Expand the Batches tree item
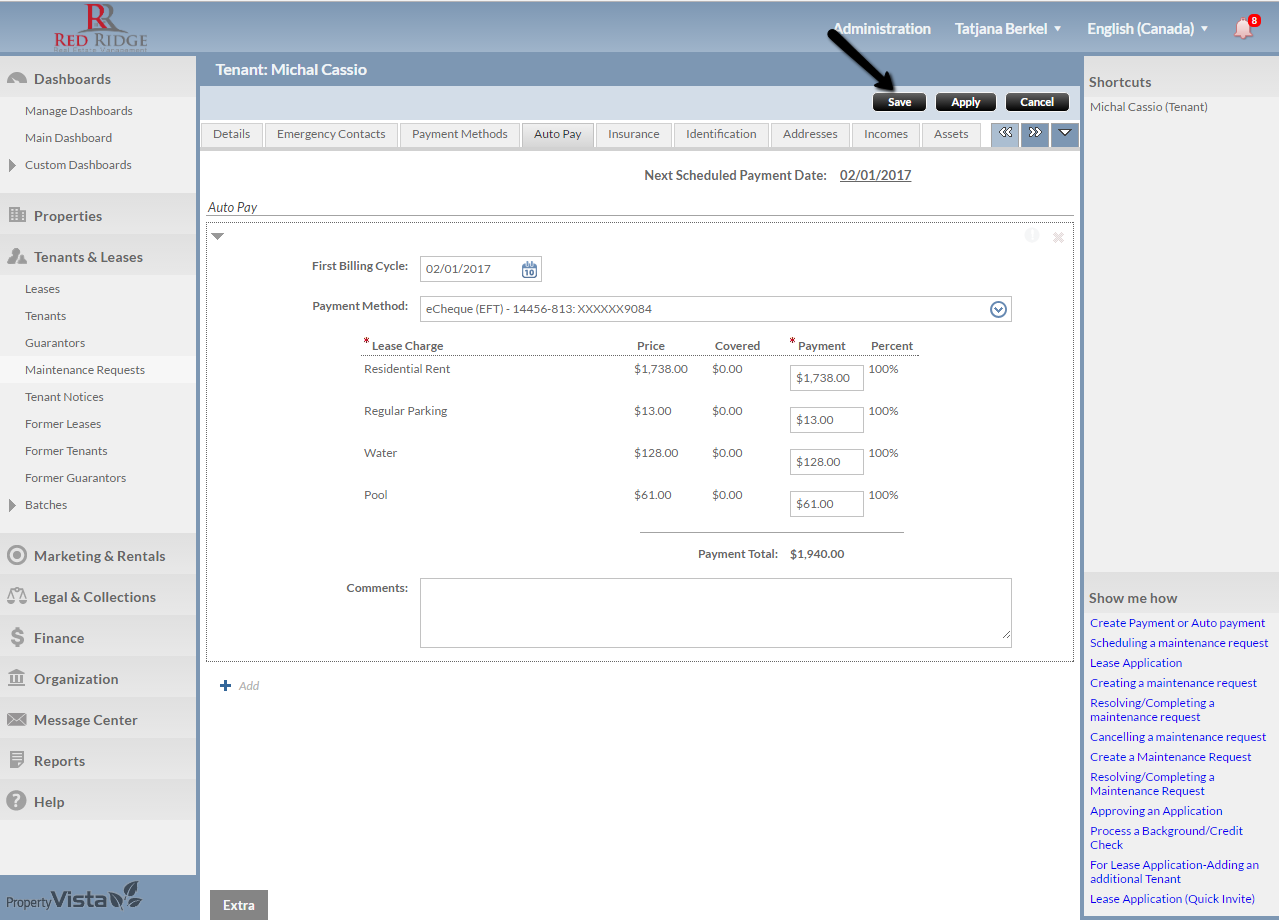Viewport: 1279px width, 920px height. [x=12, y=505]
